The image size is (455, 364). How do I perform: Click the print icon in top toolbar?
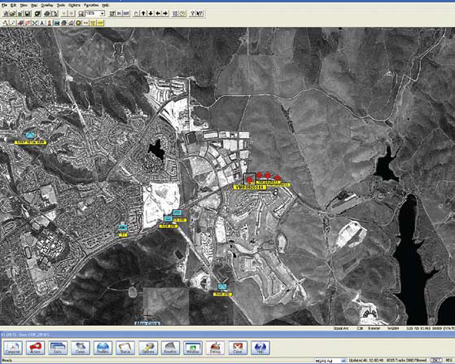47,13
